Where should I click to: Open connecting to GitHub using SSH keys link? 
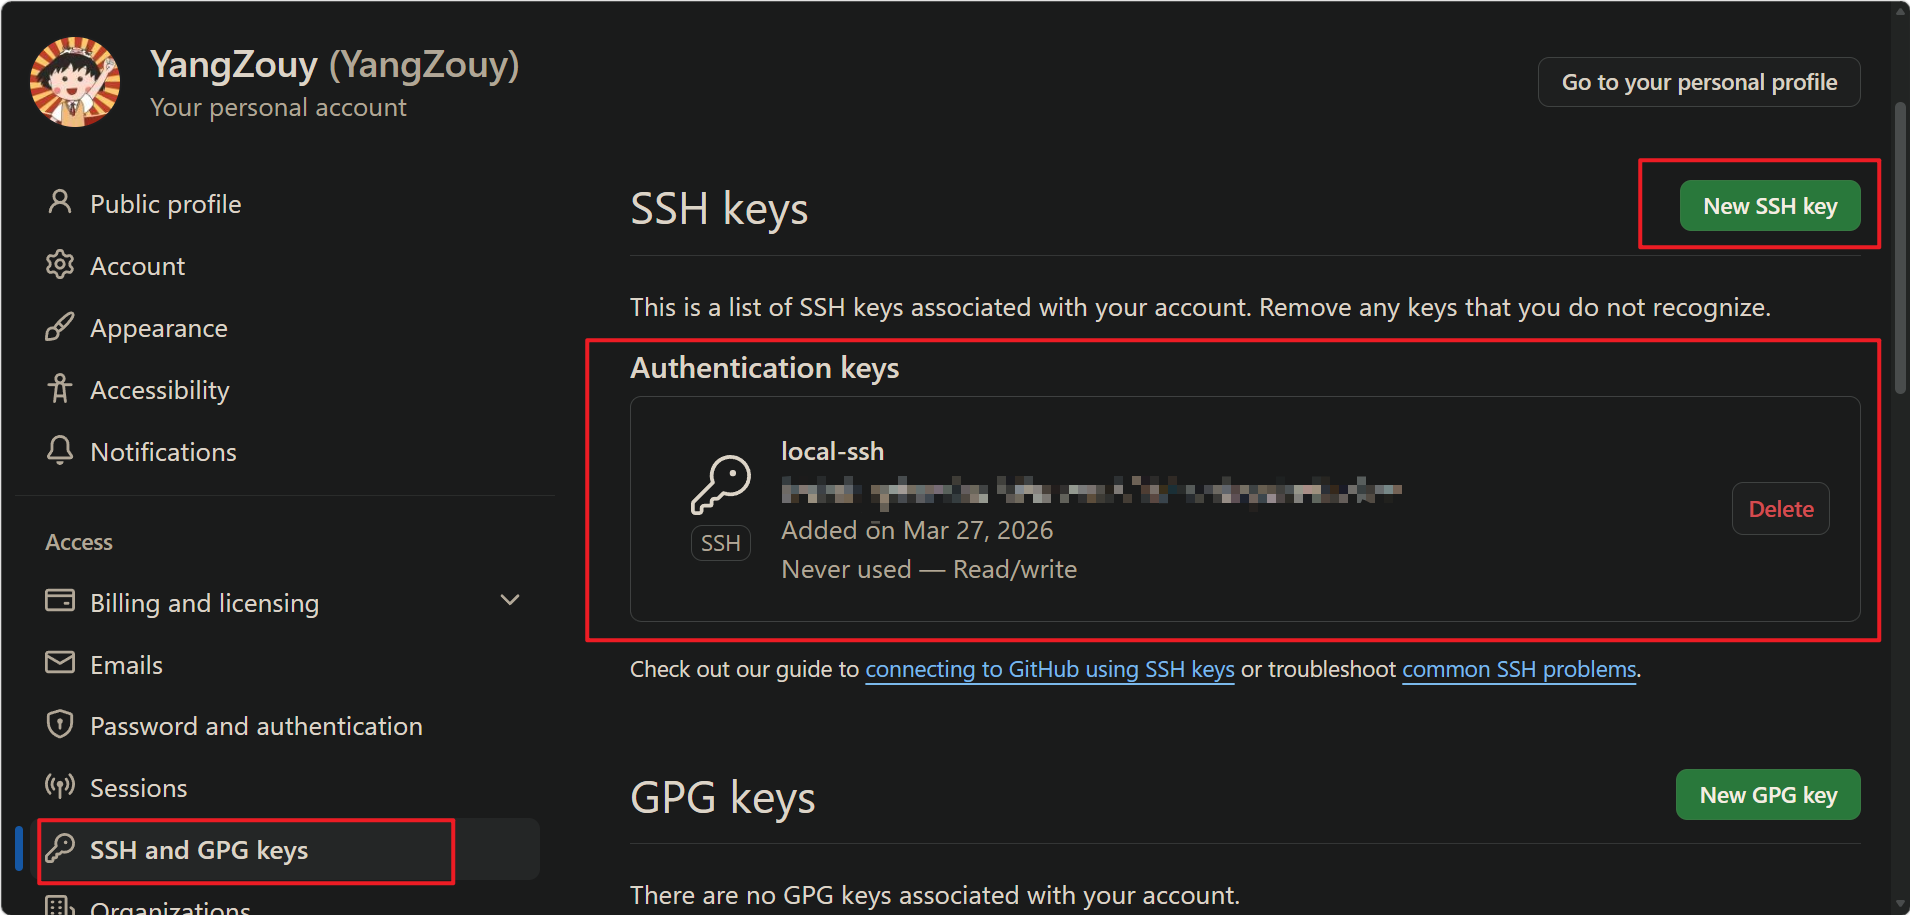pyautogui.click(x=1049, y=669)
